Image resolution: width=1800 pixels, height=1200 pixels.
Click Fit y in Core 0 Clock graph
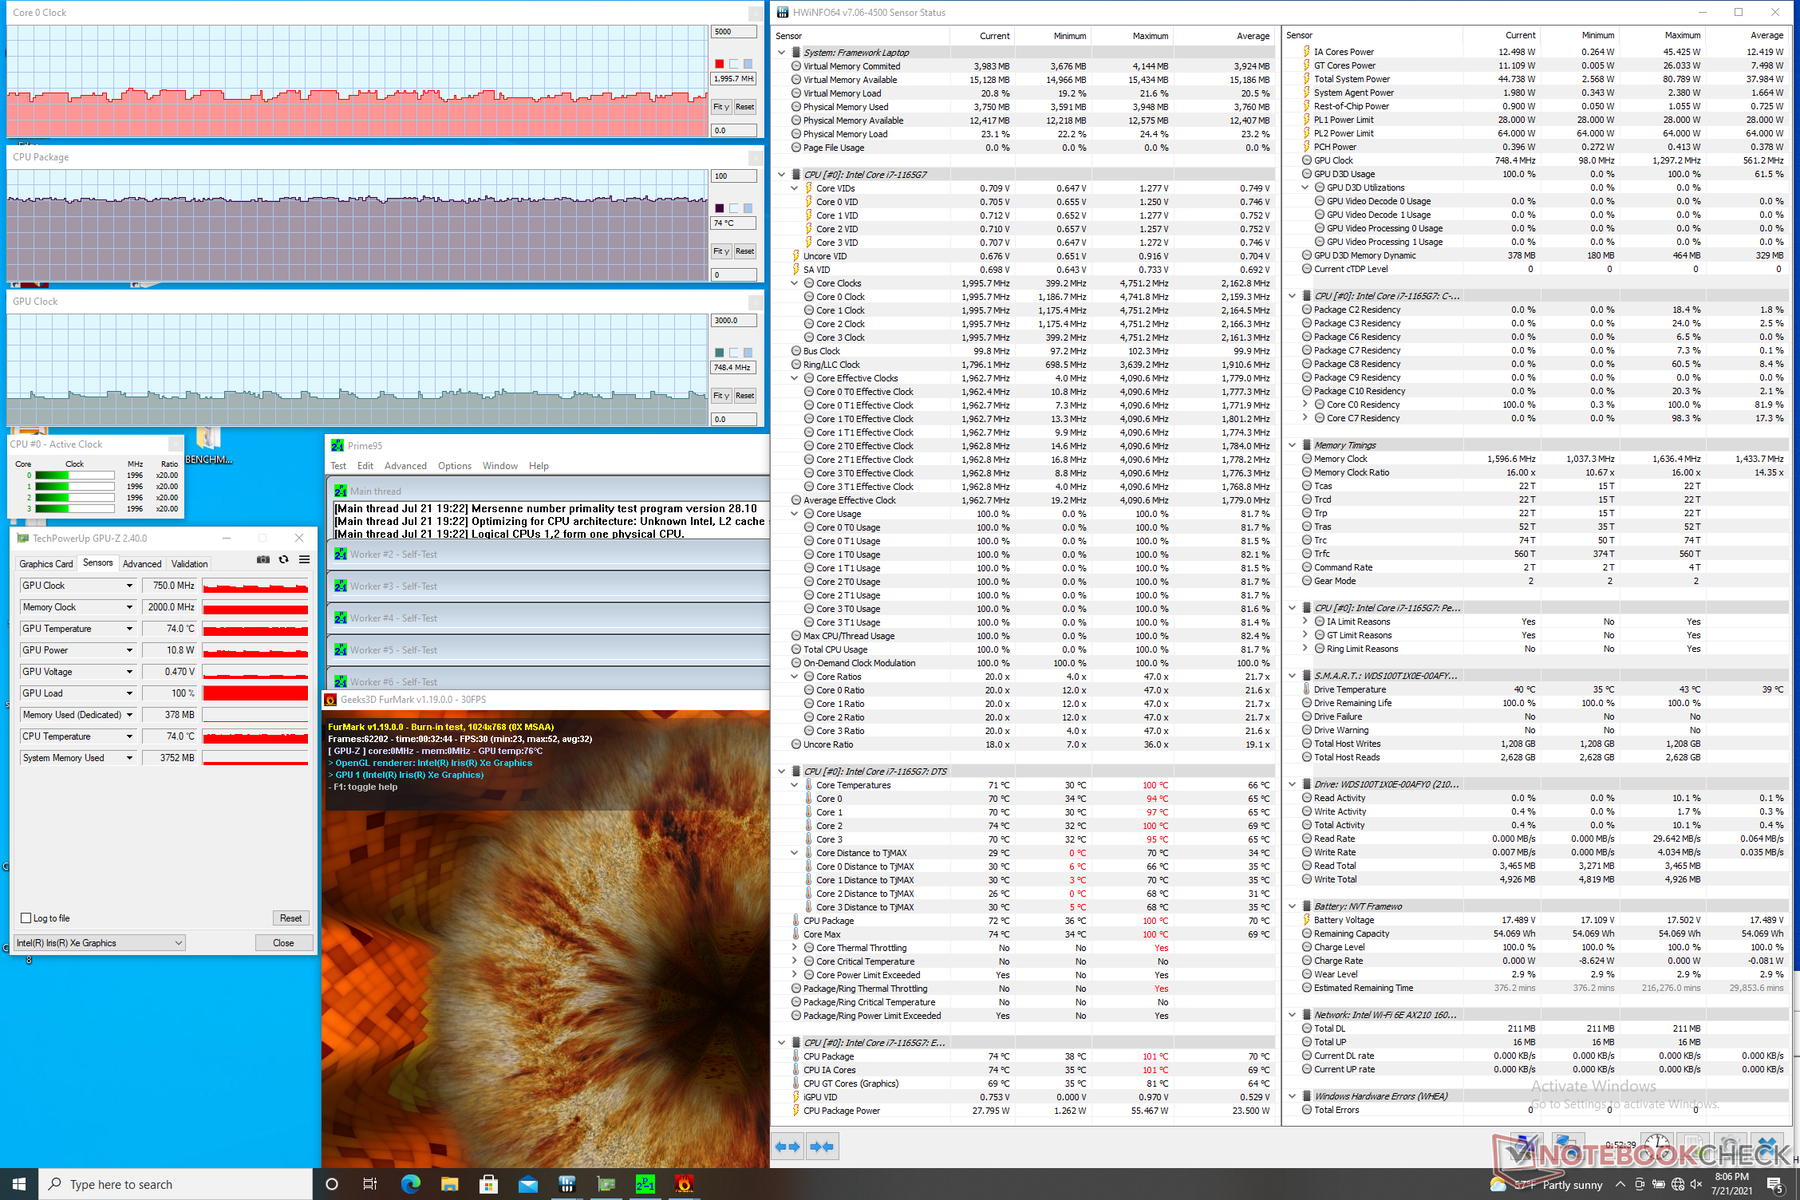click(x=721, y=107)
